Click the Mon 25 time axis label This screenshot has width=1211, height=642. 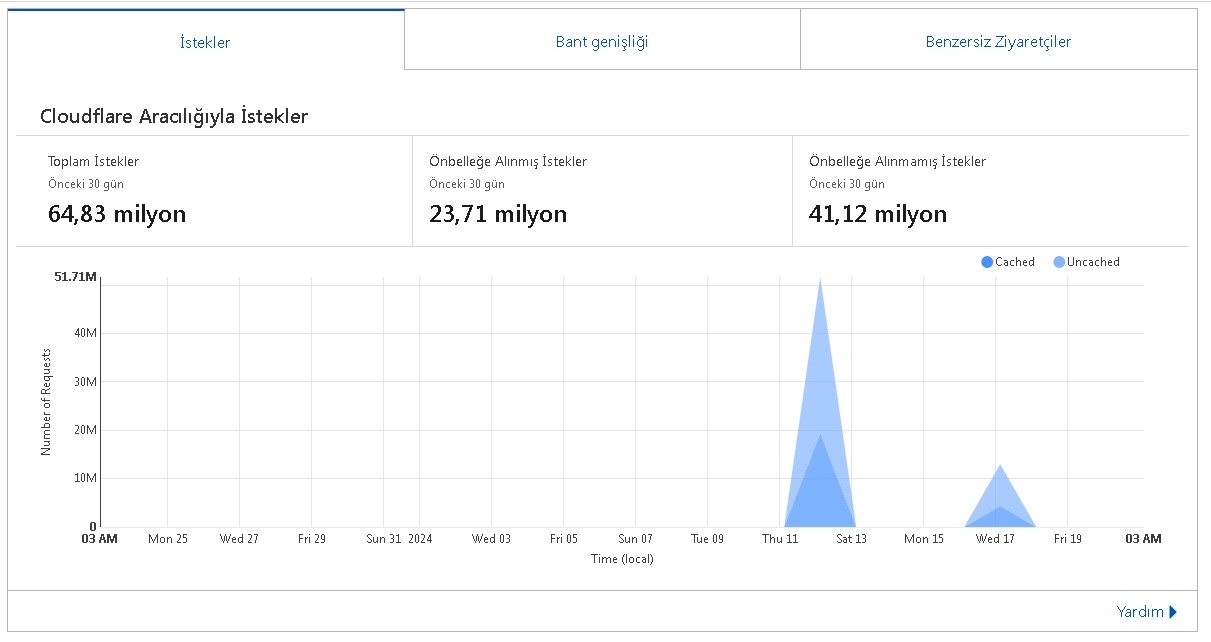coord(167,539)
